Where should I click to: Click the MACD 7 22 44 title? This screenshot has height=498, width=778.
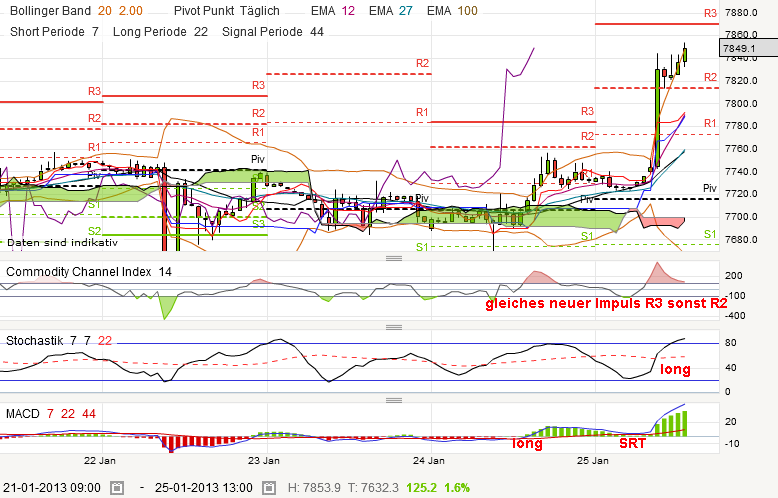(x=51, y=414)
